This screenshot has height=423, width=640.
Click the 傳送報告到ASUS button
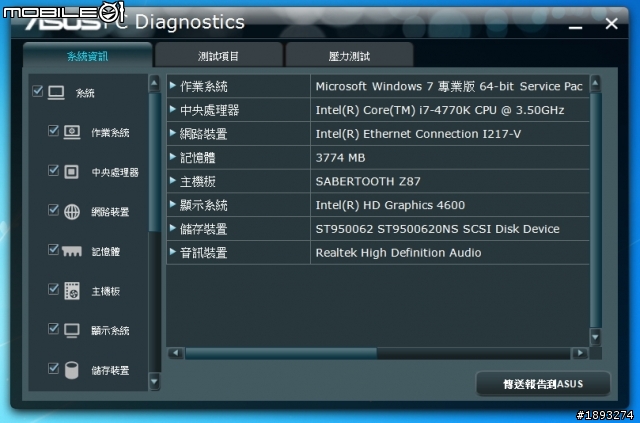543,384
